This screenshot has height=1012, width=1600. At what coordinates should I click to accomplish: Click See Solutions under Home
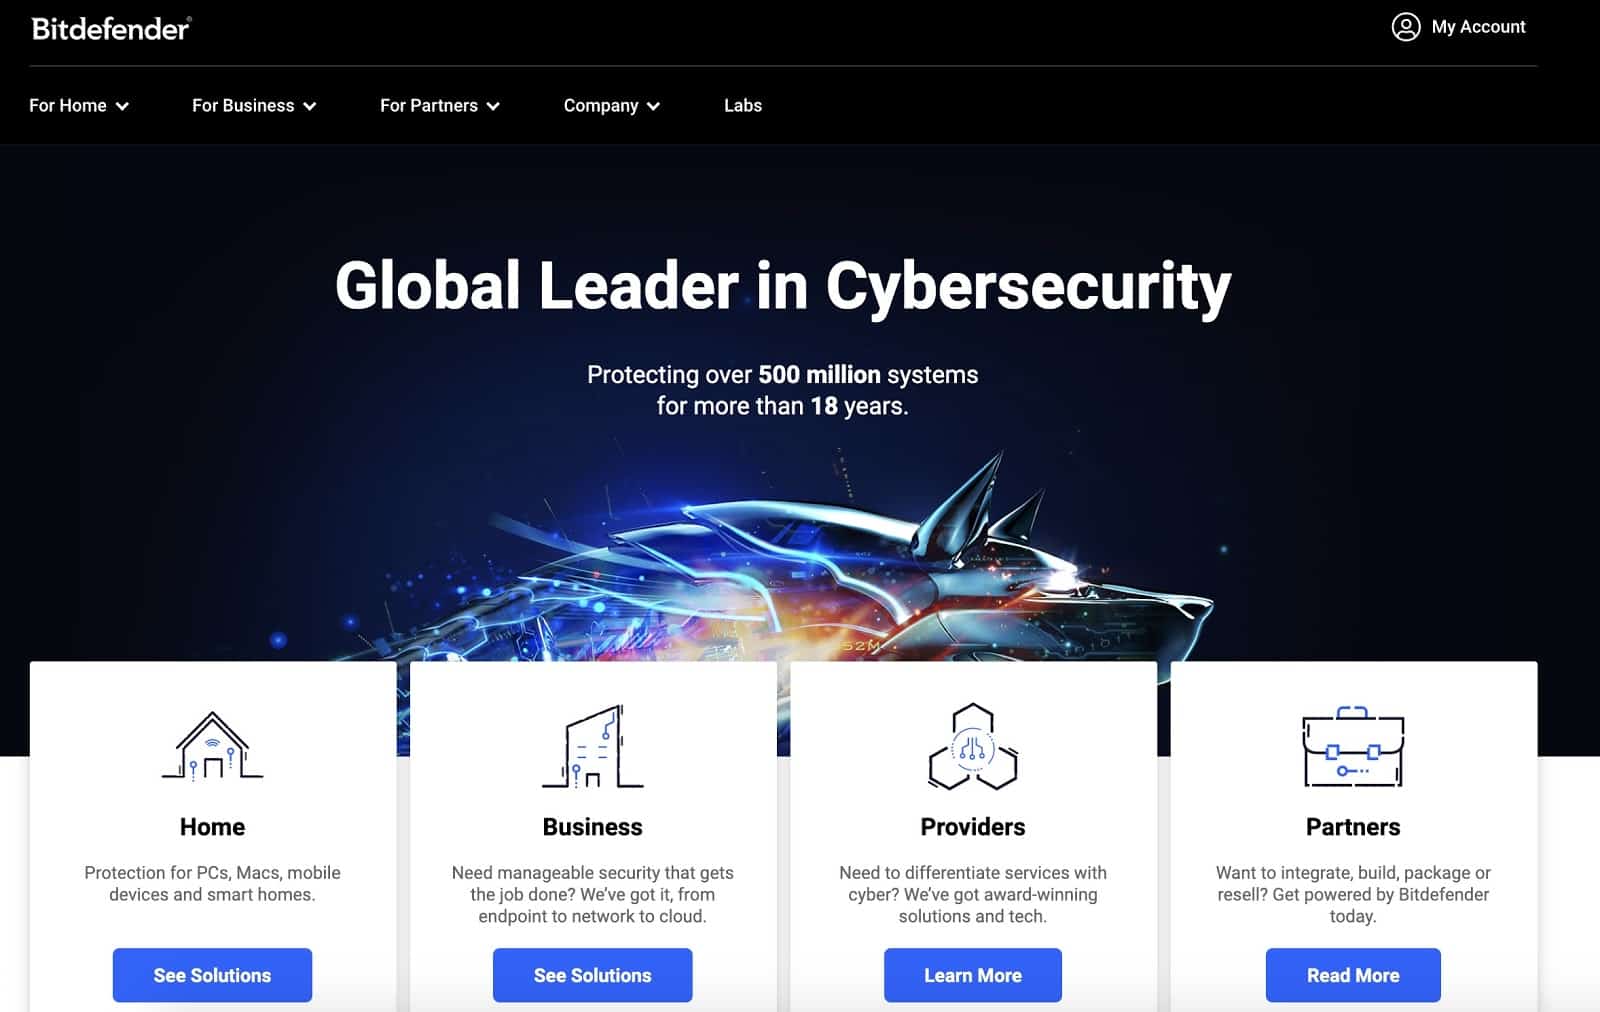212,975
